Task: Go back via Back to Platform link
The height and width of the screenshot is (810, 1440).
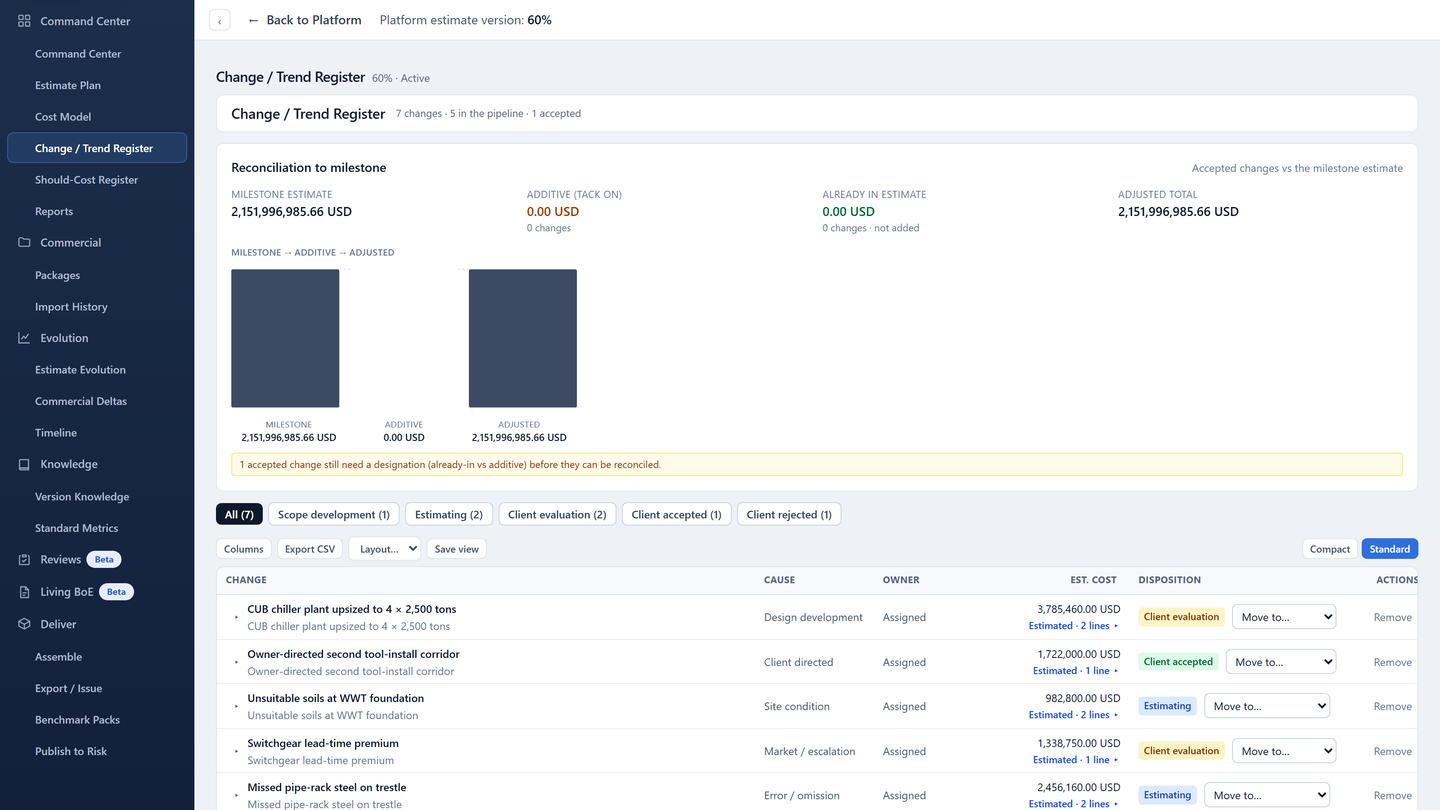Action: click(x=304, y=20)
